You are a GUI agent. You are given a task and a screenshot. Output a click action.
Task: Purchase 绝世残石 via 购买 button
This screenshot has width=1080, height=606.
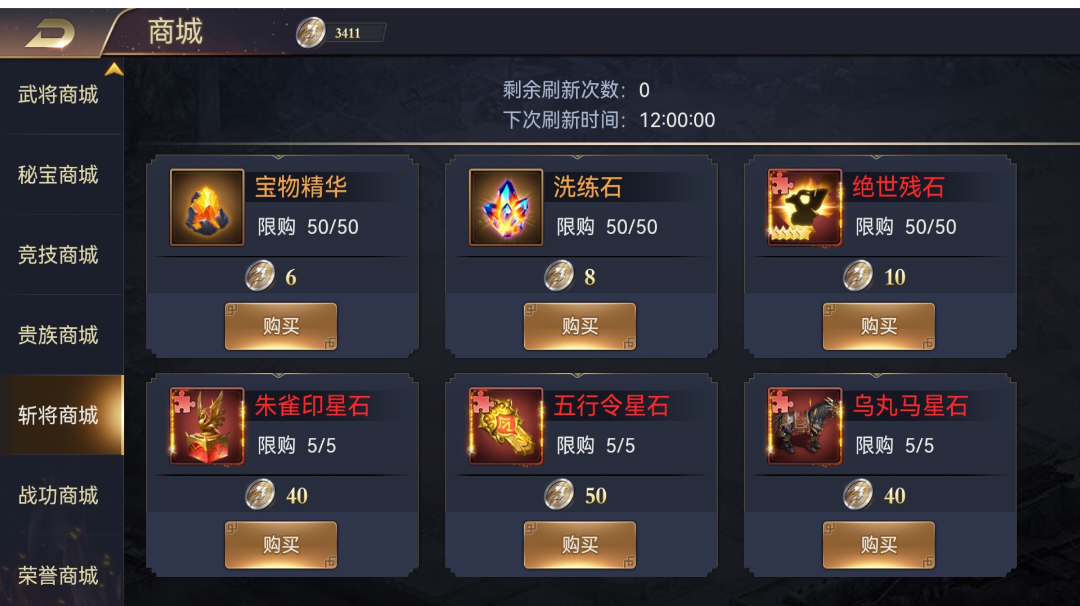pyautogui.click(x=879, y=326)
